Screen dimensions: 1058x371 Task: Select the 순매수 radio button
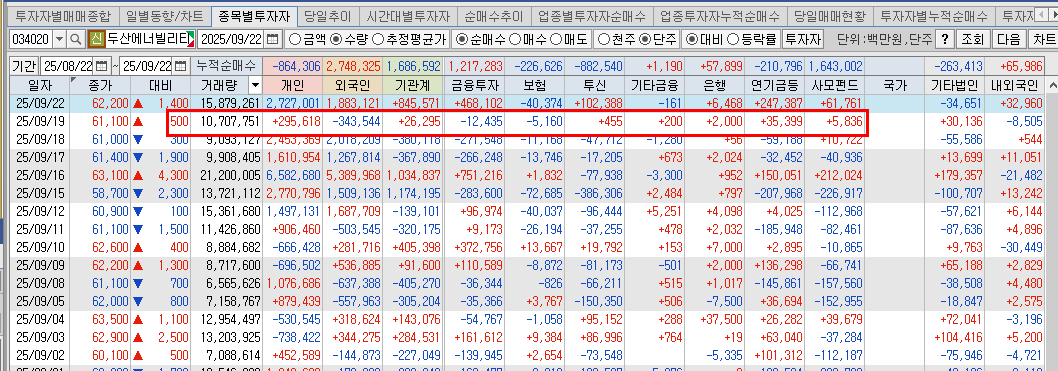(462, 40)
